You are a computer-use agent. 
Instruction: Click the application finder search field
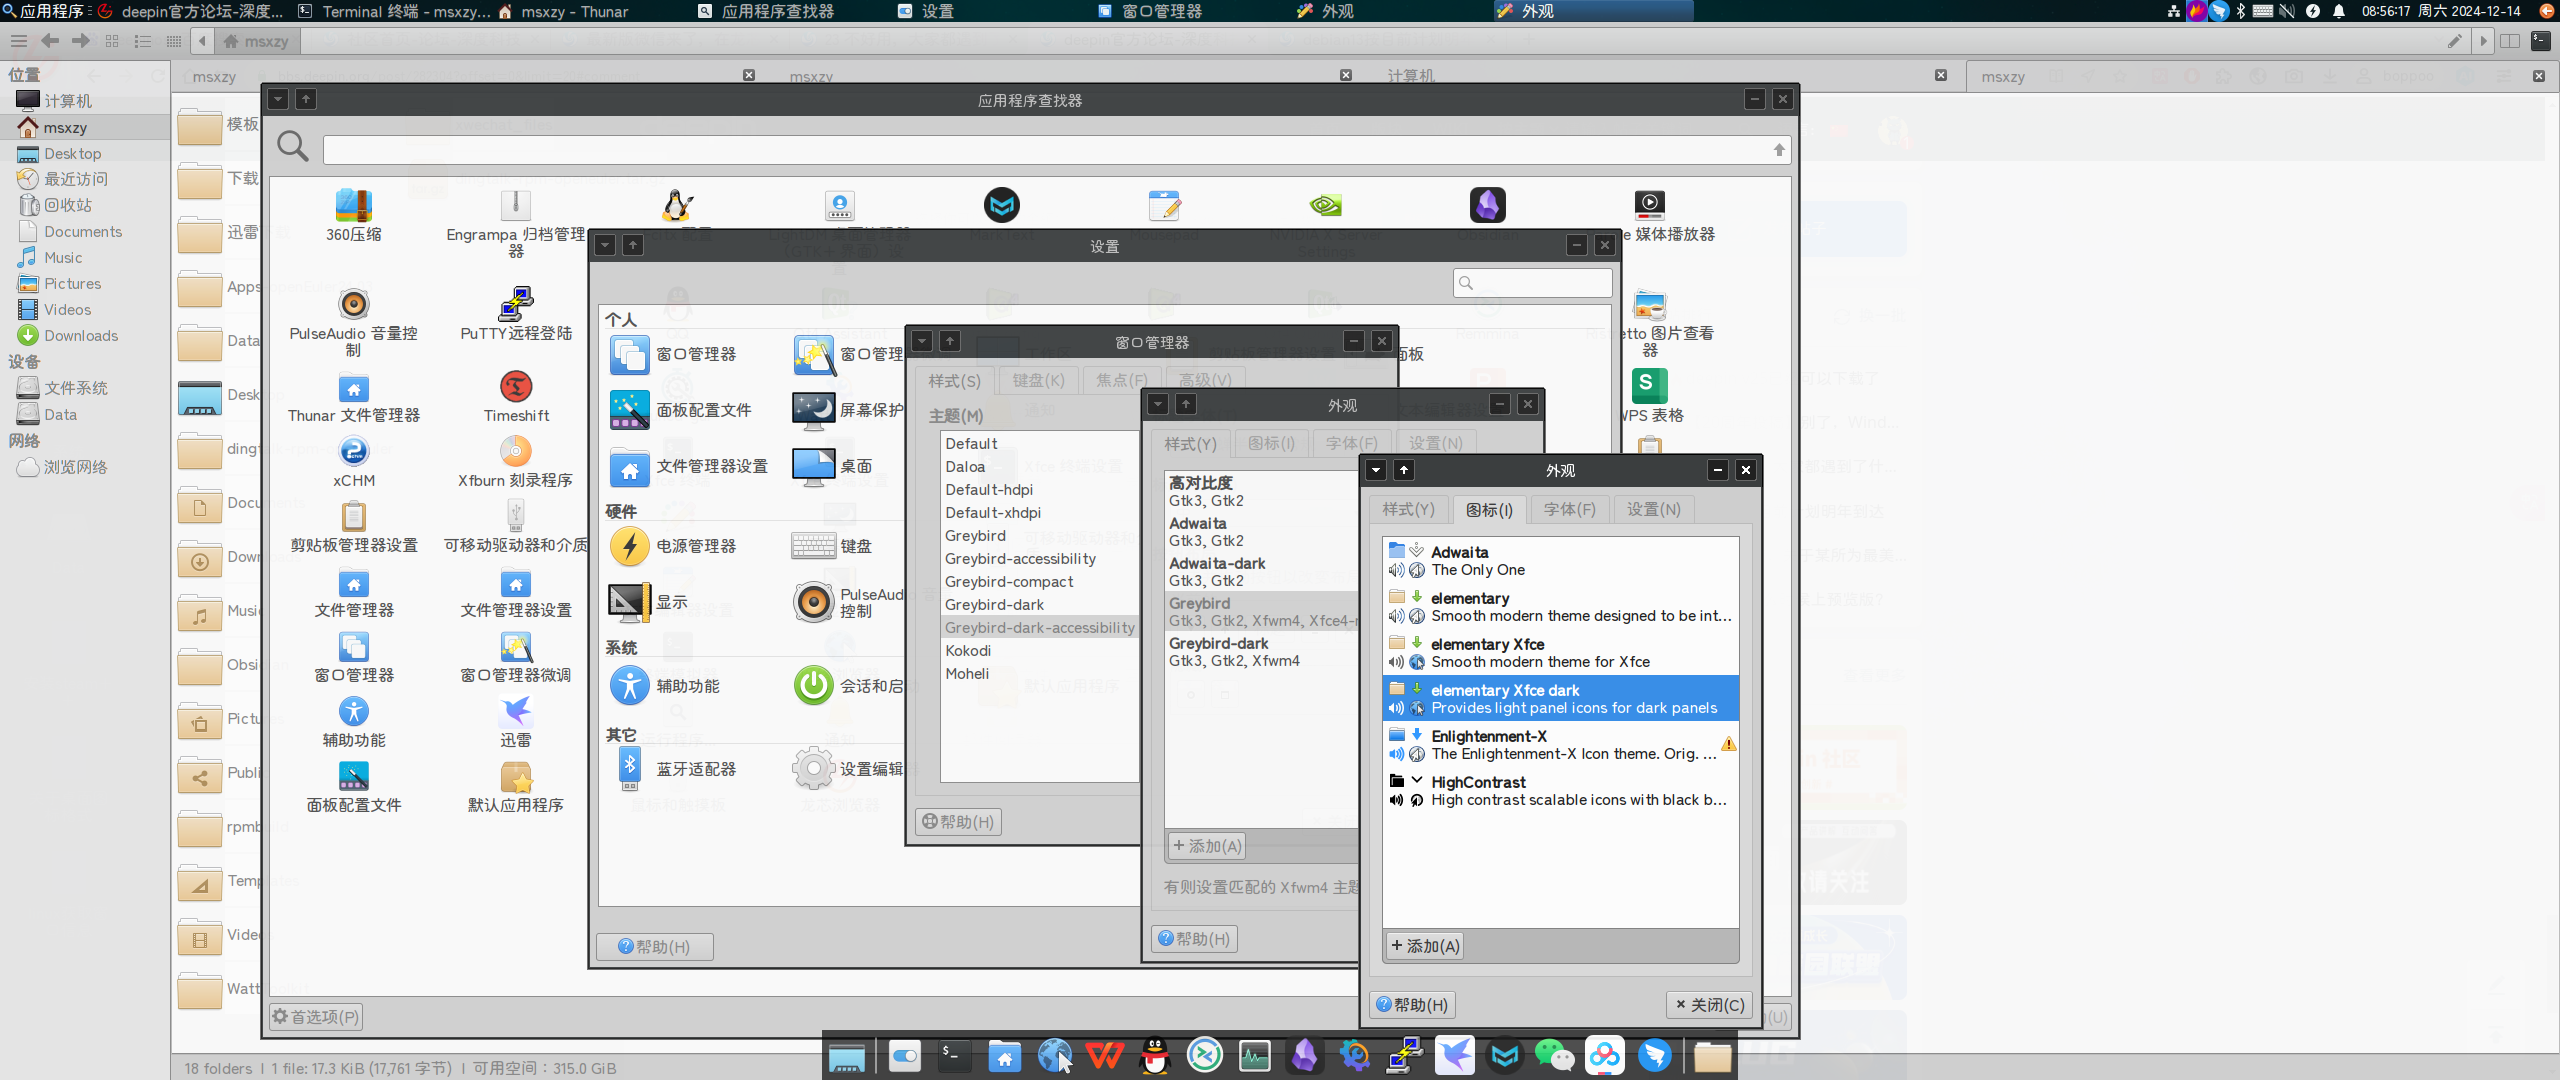point(1056,150)
